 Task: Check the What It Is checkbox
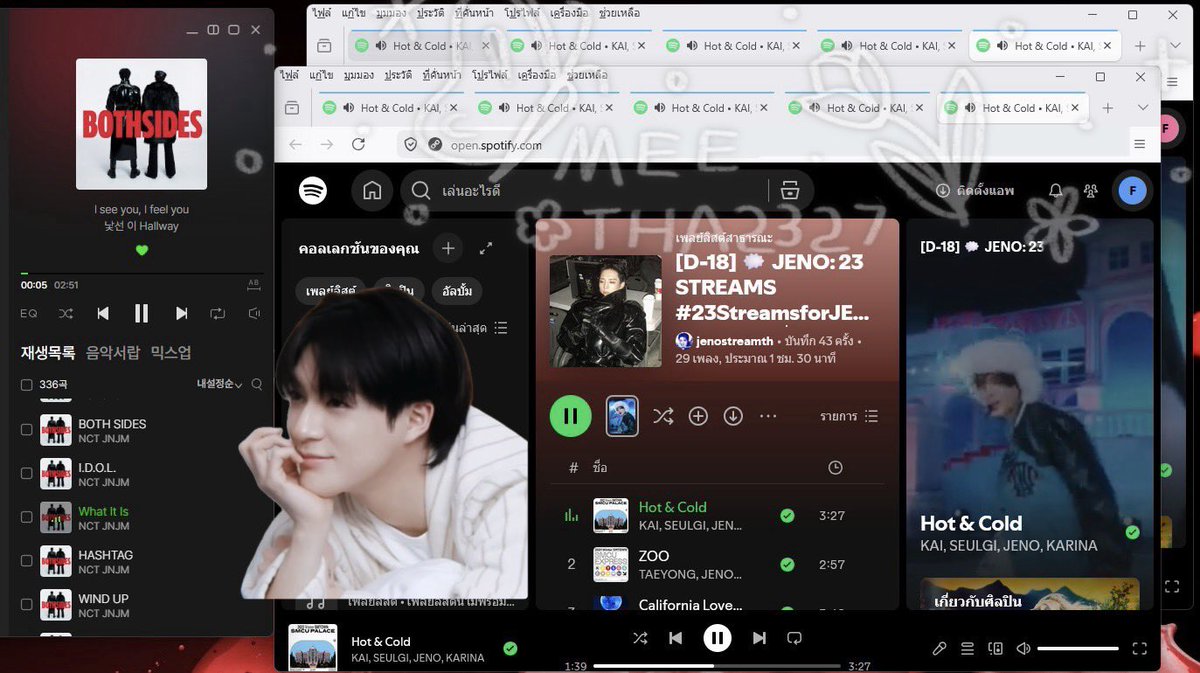click(x=27, y=517)
